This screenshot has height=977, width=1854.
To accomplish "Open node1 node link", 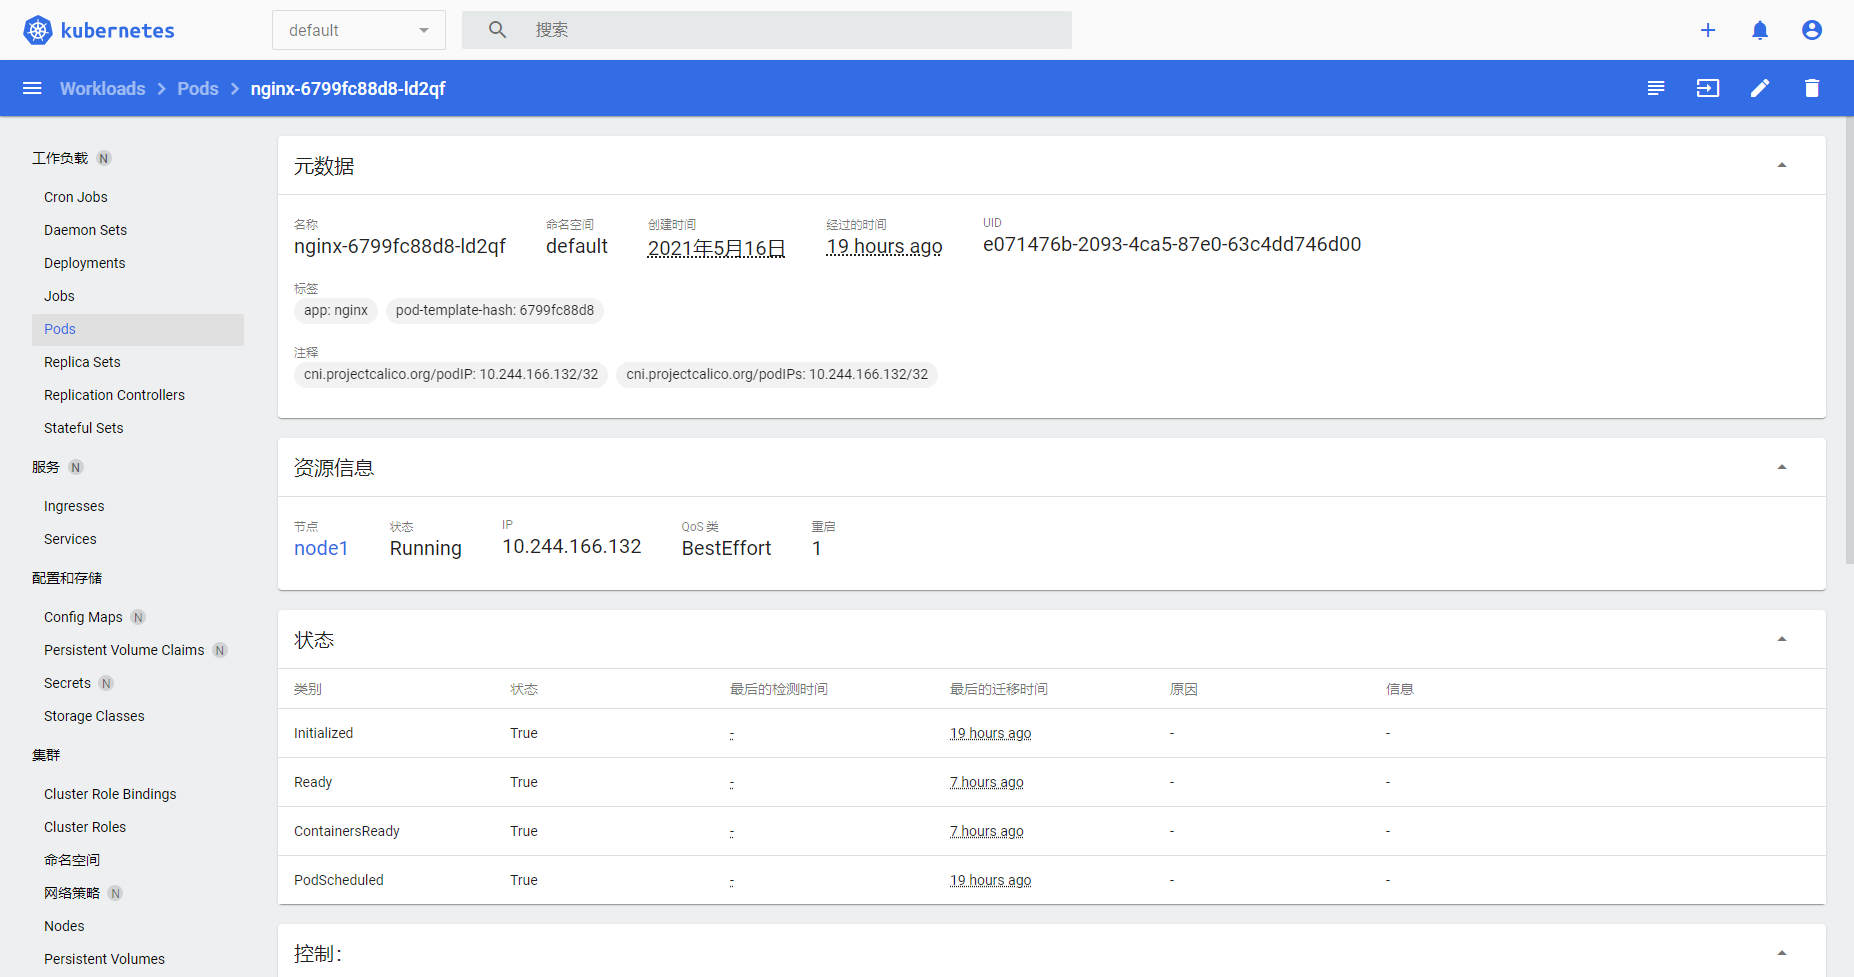I will (321, 548).
